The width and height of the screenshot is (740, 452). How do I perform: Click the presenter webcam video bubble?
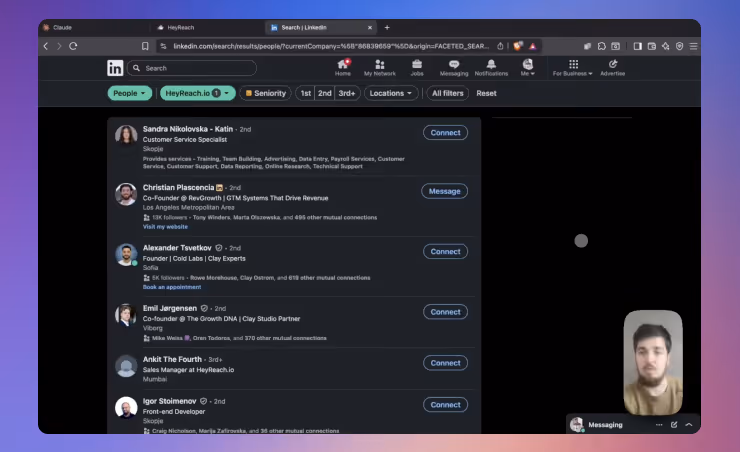(653, 362)
